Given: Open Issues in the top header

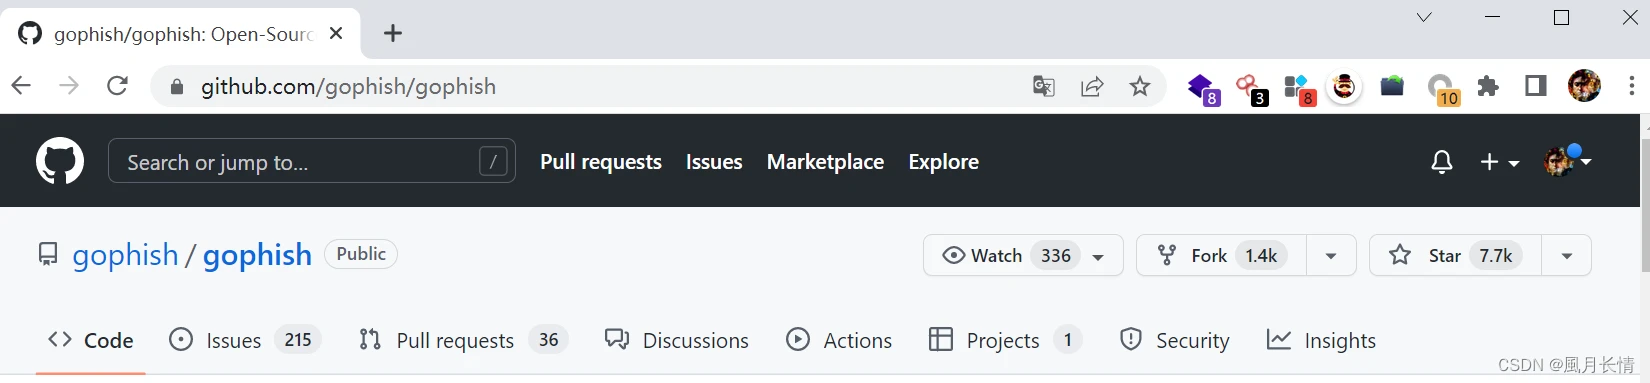Looking at the screenshot, I should coord(714,162).
